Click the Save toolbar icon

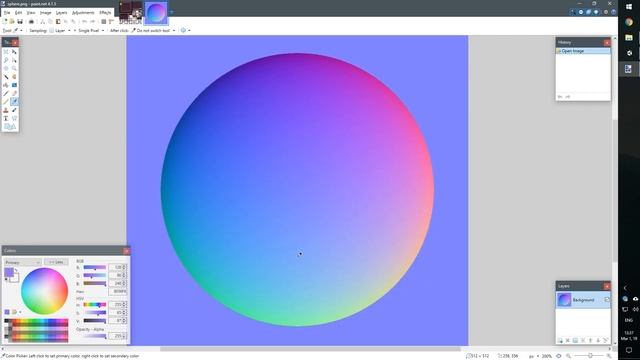(20, 21)
